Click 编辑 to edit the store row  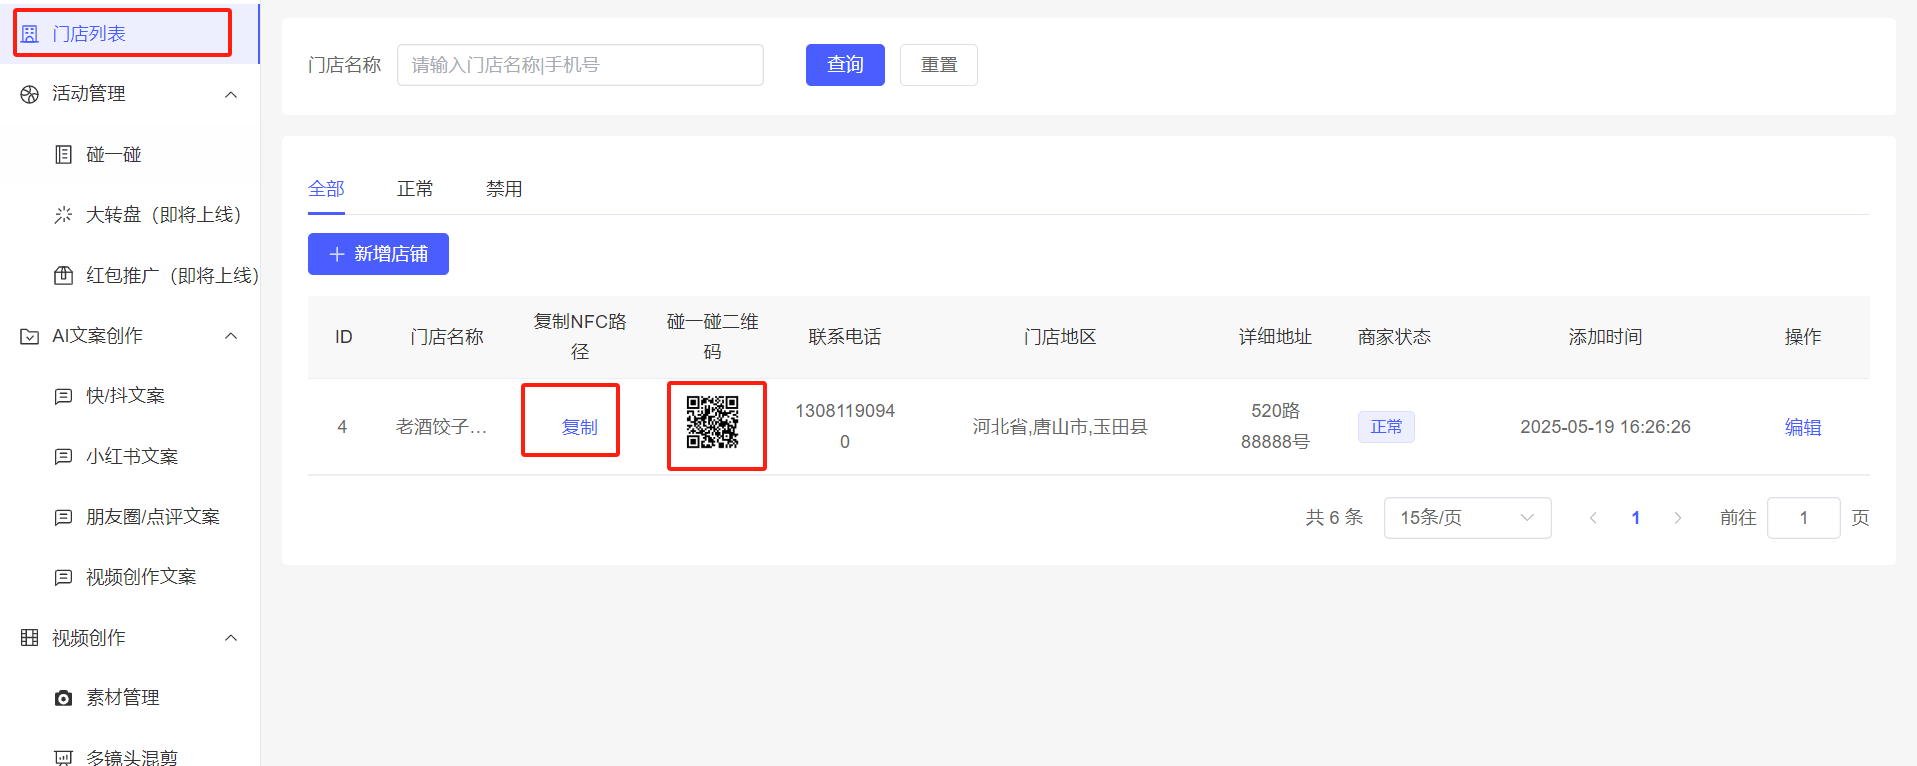tap(1802, 427)
